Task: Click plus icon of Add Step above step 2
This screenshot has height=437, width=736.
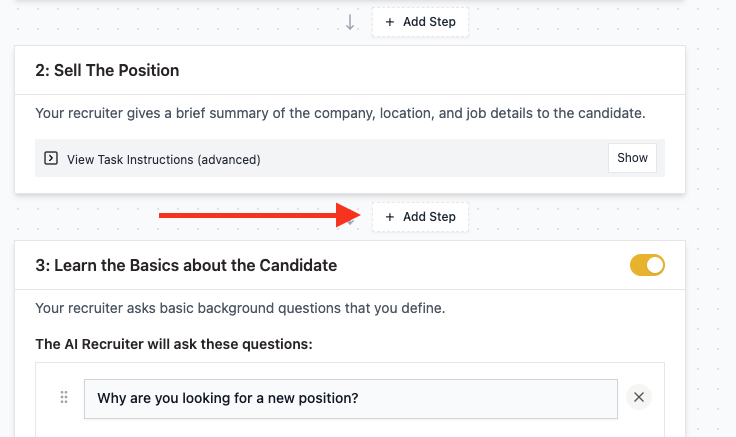Action: coord(390,22)
